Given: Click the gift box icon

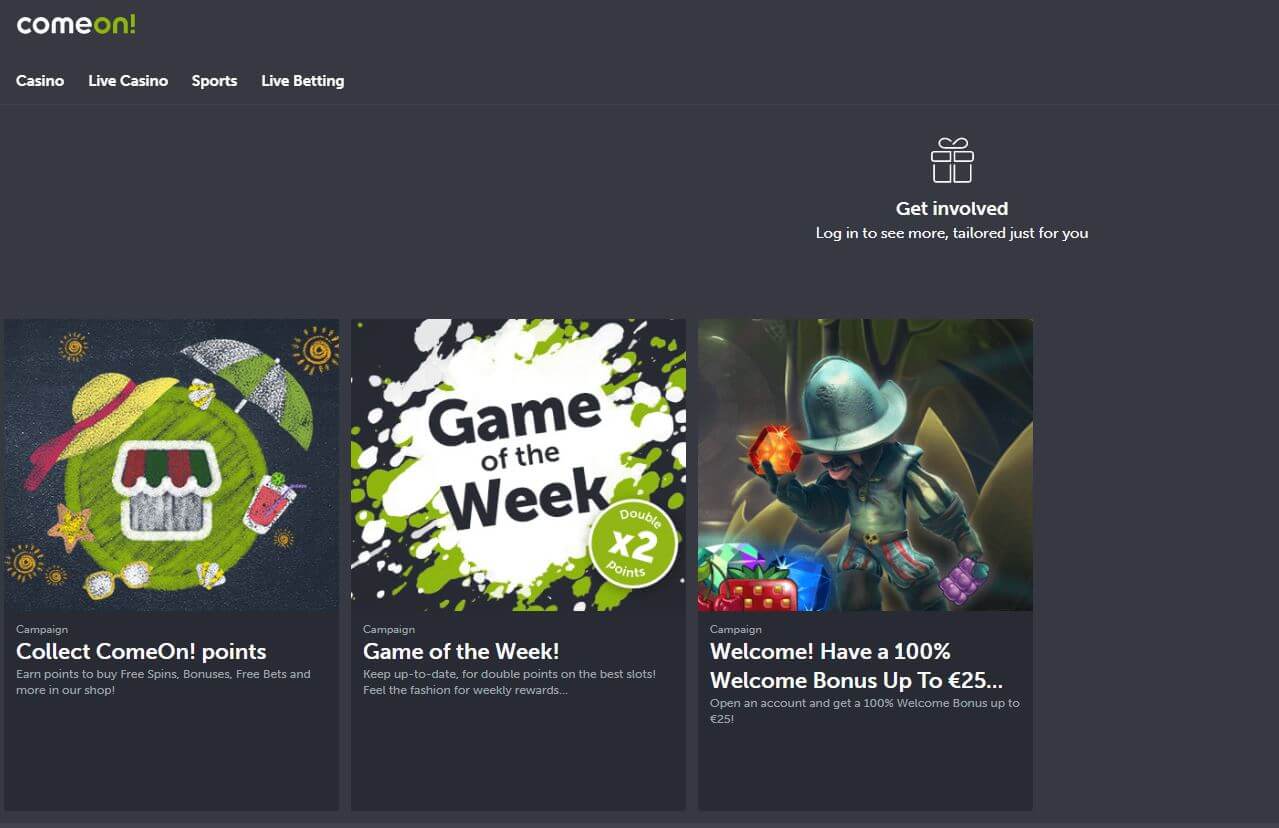Looking at the screenshot, I should click(952, 161).
